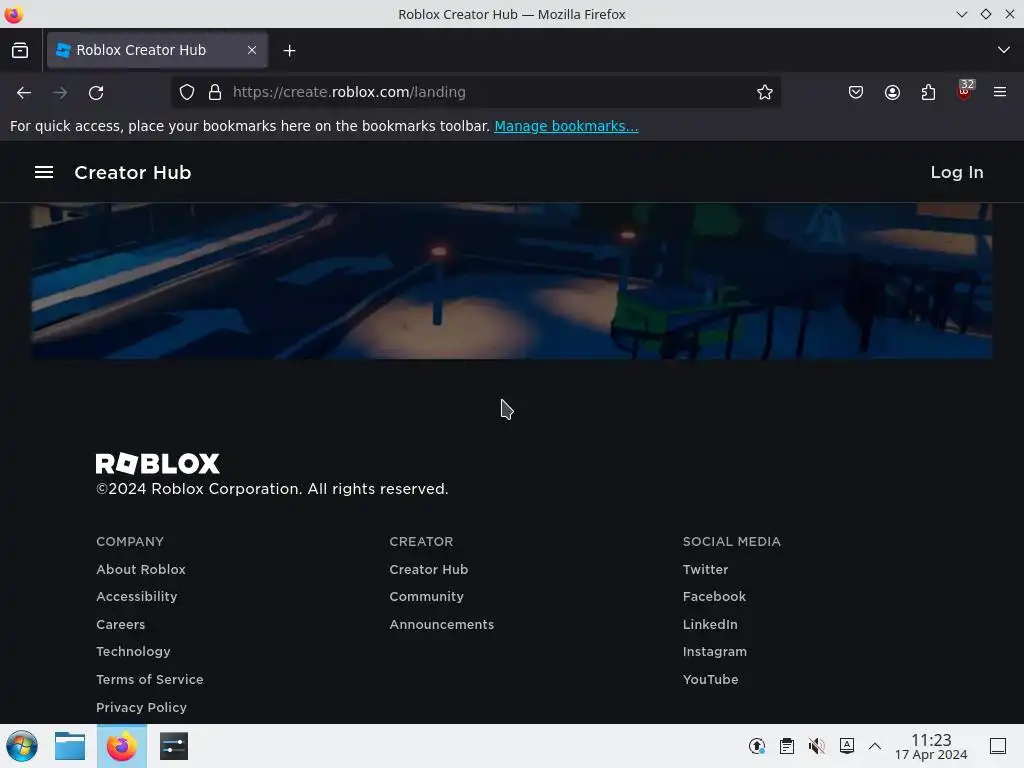Click the Firefox forward arrow
The image size is (1024, 768).
pos(60,93)
